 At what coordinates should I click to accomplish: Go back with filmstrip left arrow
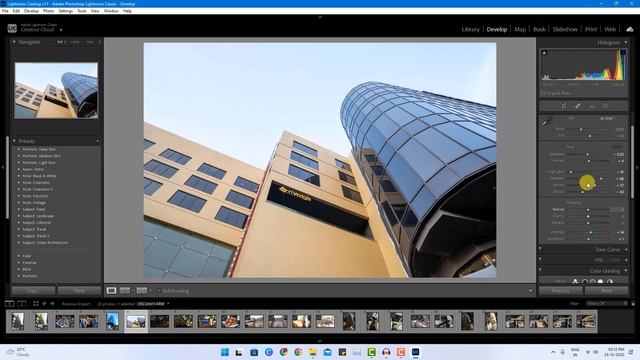point(44,304)
